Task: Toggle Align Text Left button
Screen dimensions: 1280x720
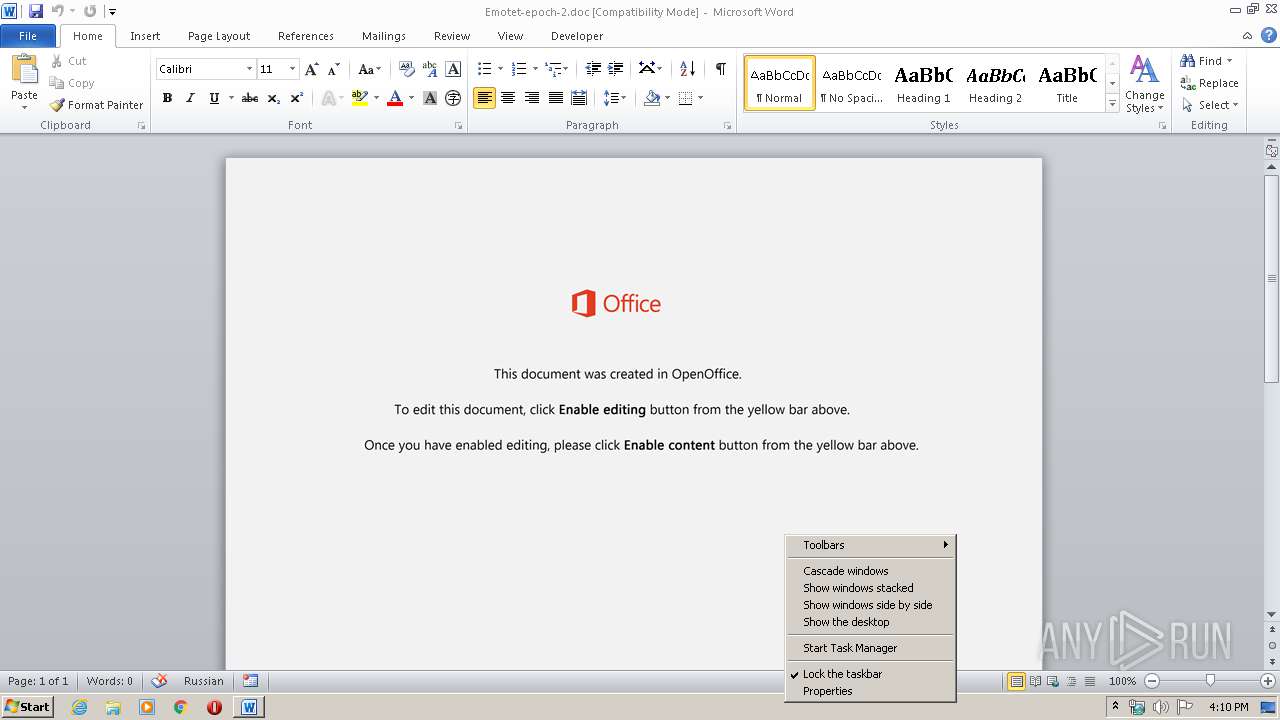Action: [x=484, y=98]
